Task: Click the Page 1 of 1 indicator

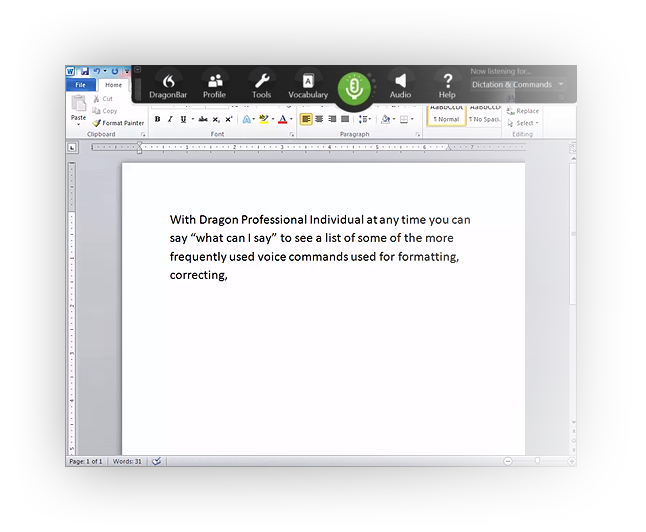Action: 86,461
